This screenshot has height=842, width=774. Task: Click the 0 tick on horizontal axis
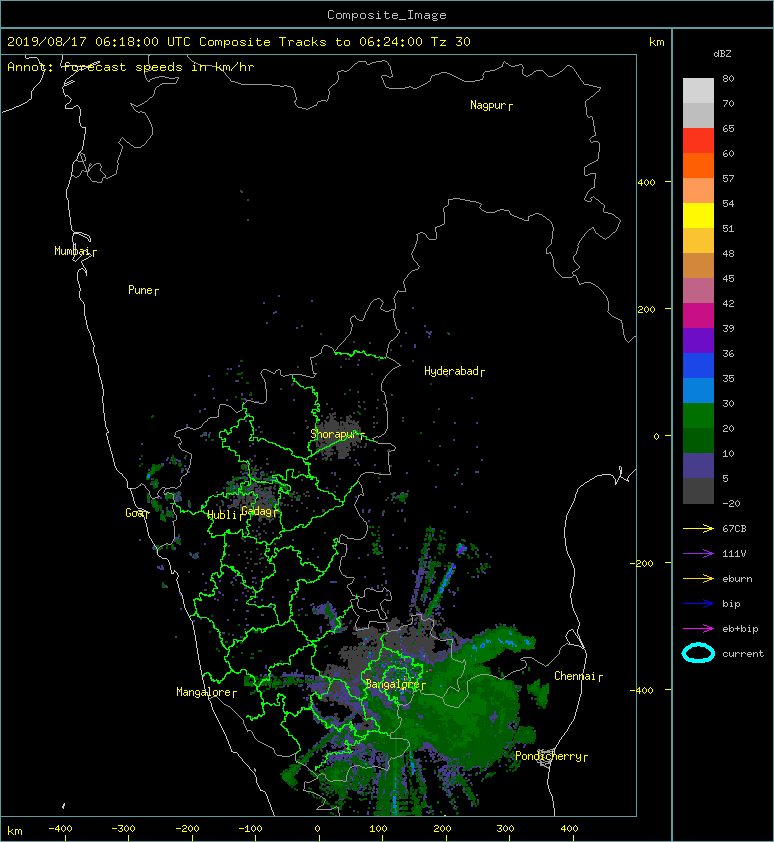(x=317, y=829)
